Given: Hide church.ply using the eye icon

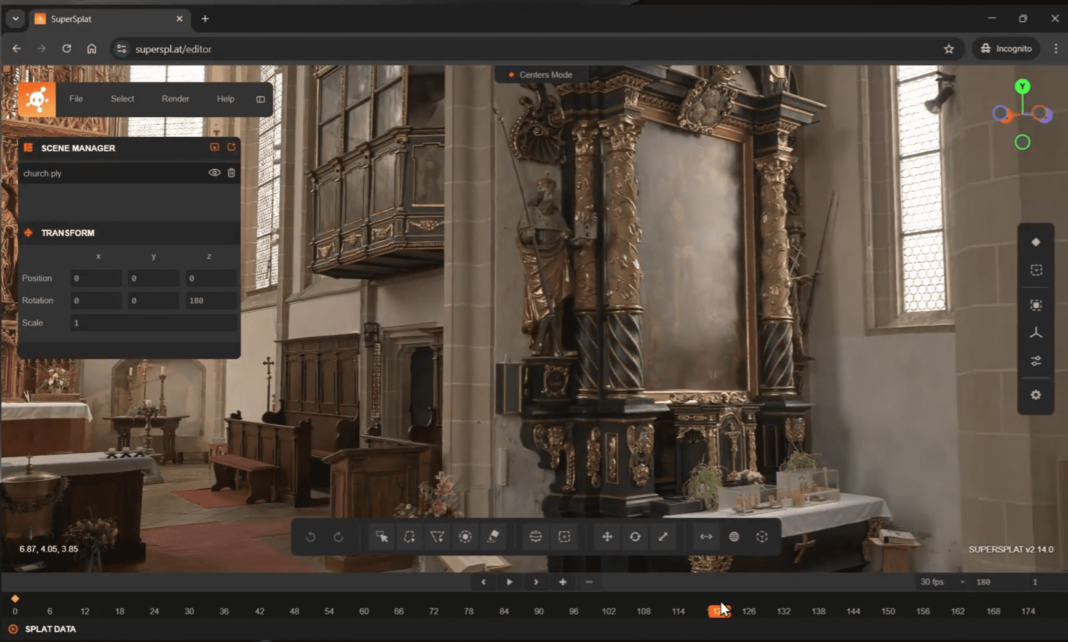Looking at the screenshot, I should coord(214,173).
